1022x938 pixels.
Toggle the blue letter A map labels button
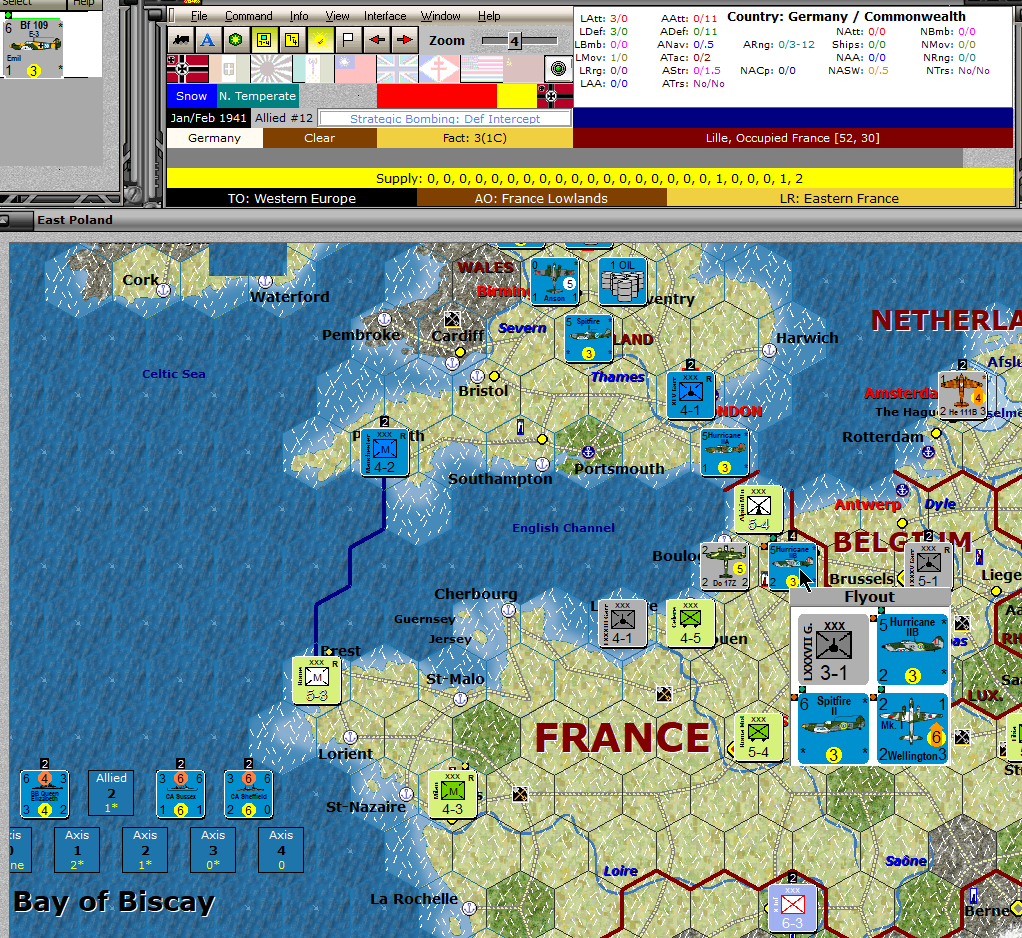click(208, 40)
